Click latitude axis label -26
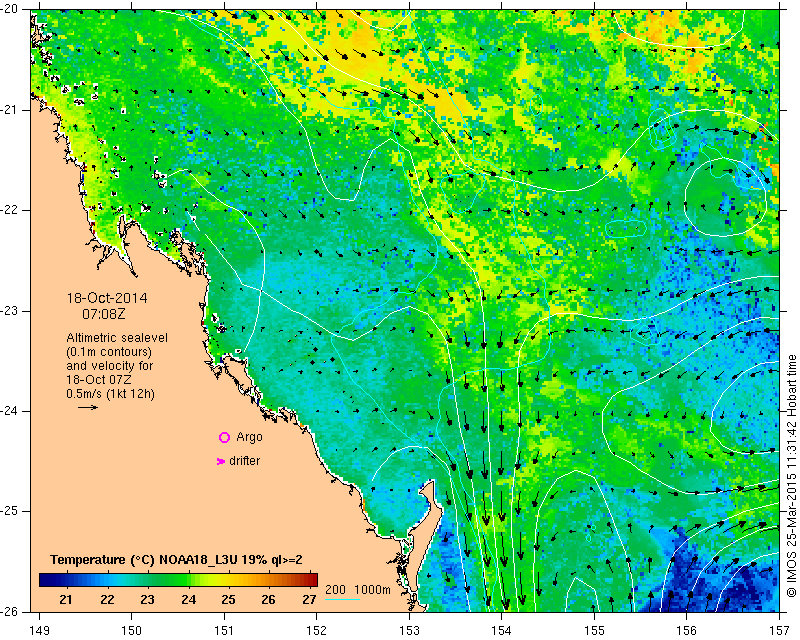The height and width of the screenshot is (640, 800). tap(9, 611)
